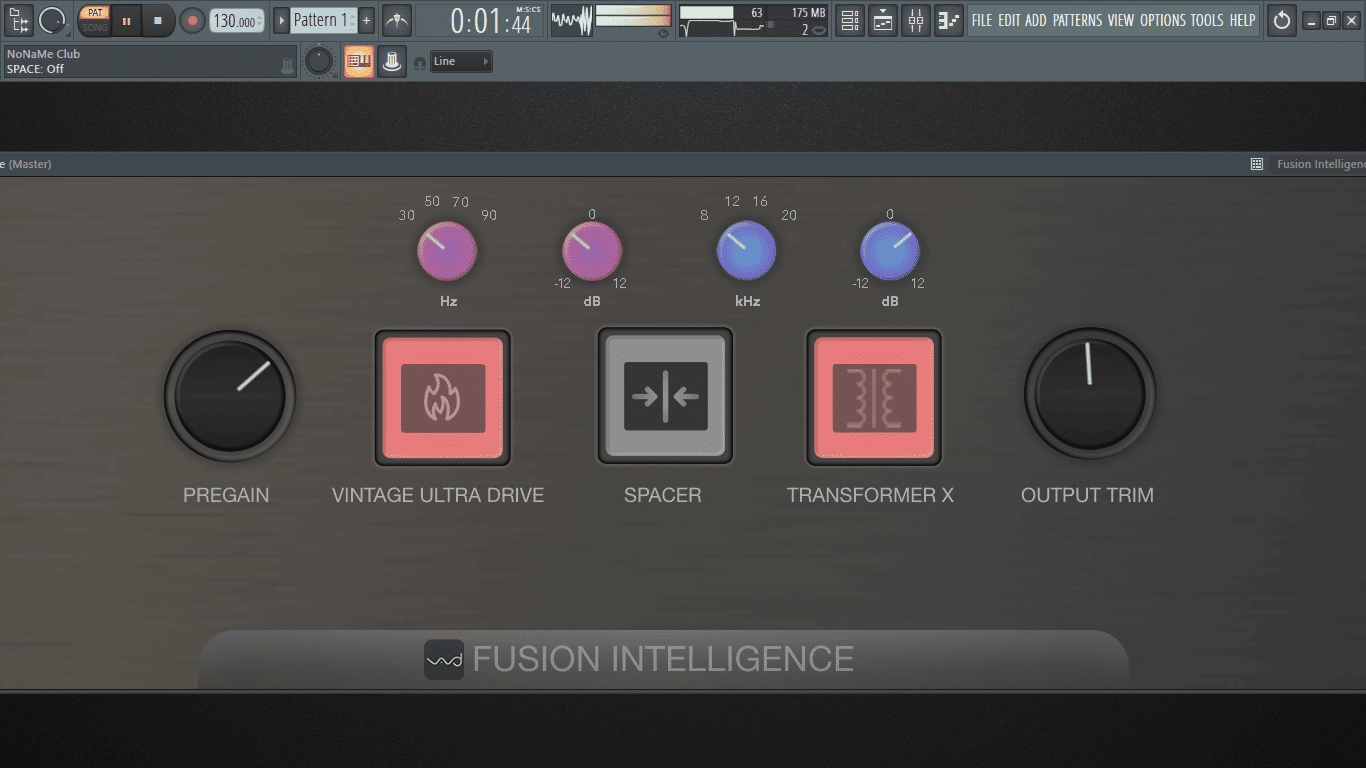The image size is (1366, 768).
Task: Open the HELP menu
Action: pyautogui.click(x=1243, y=20)
